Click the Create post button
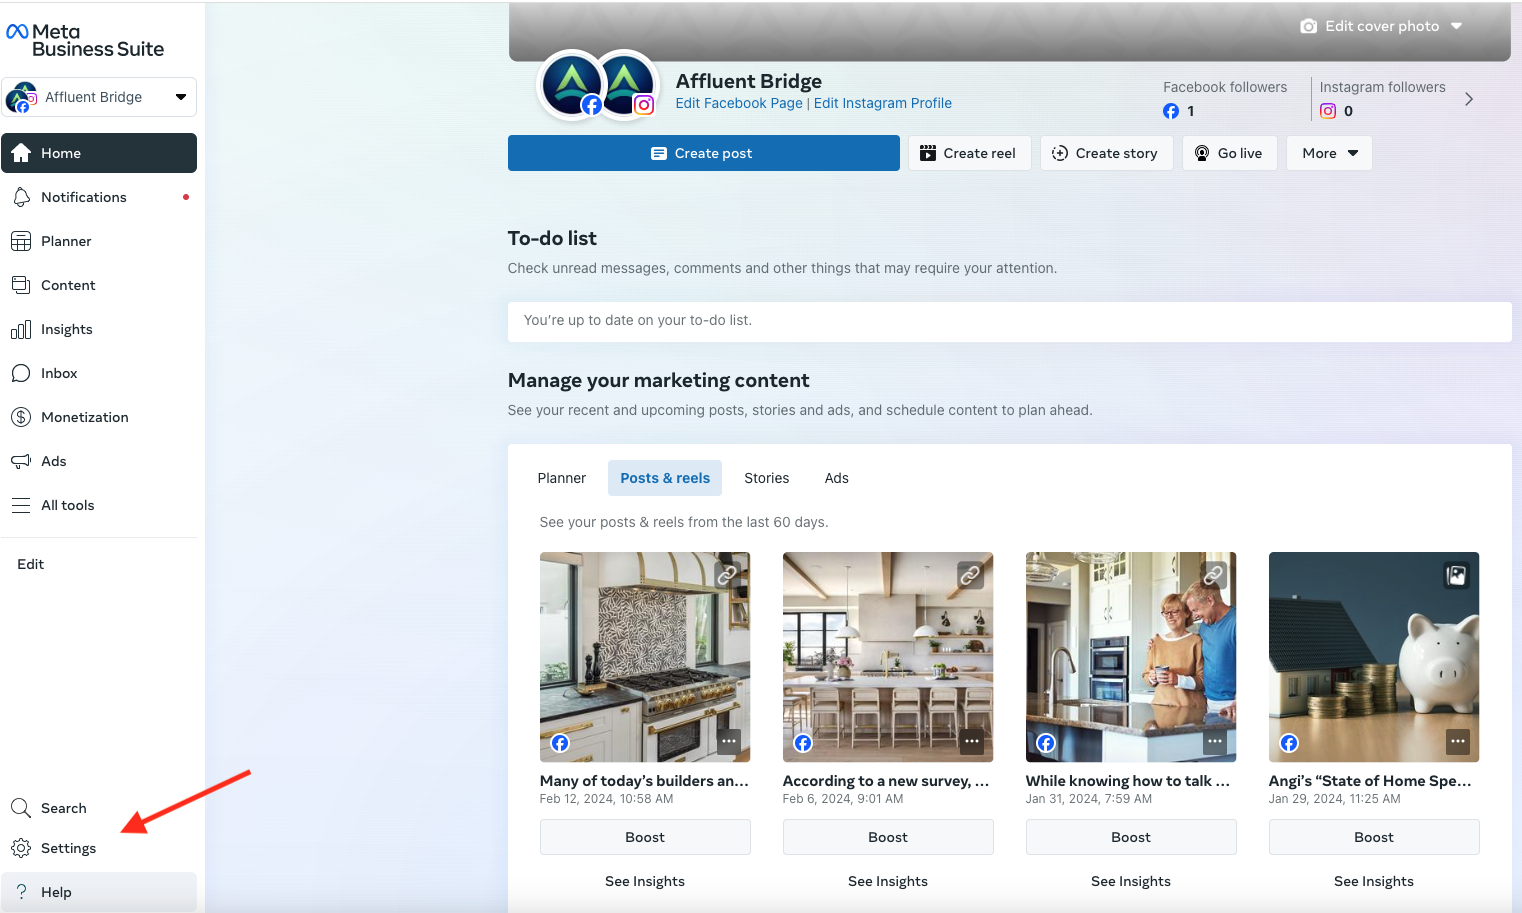Image resolution: width=1522 pixels, height=913 pixels. click(x=703, y=153)
